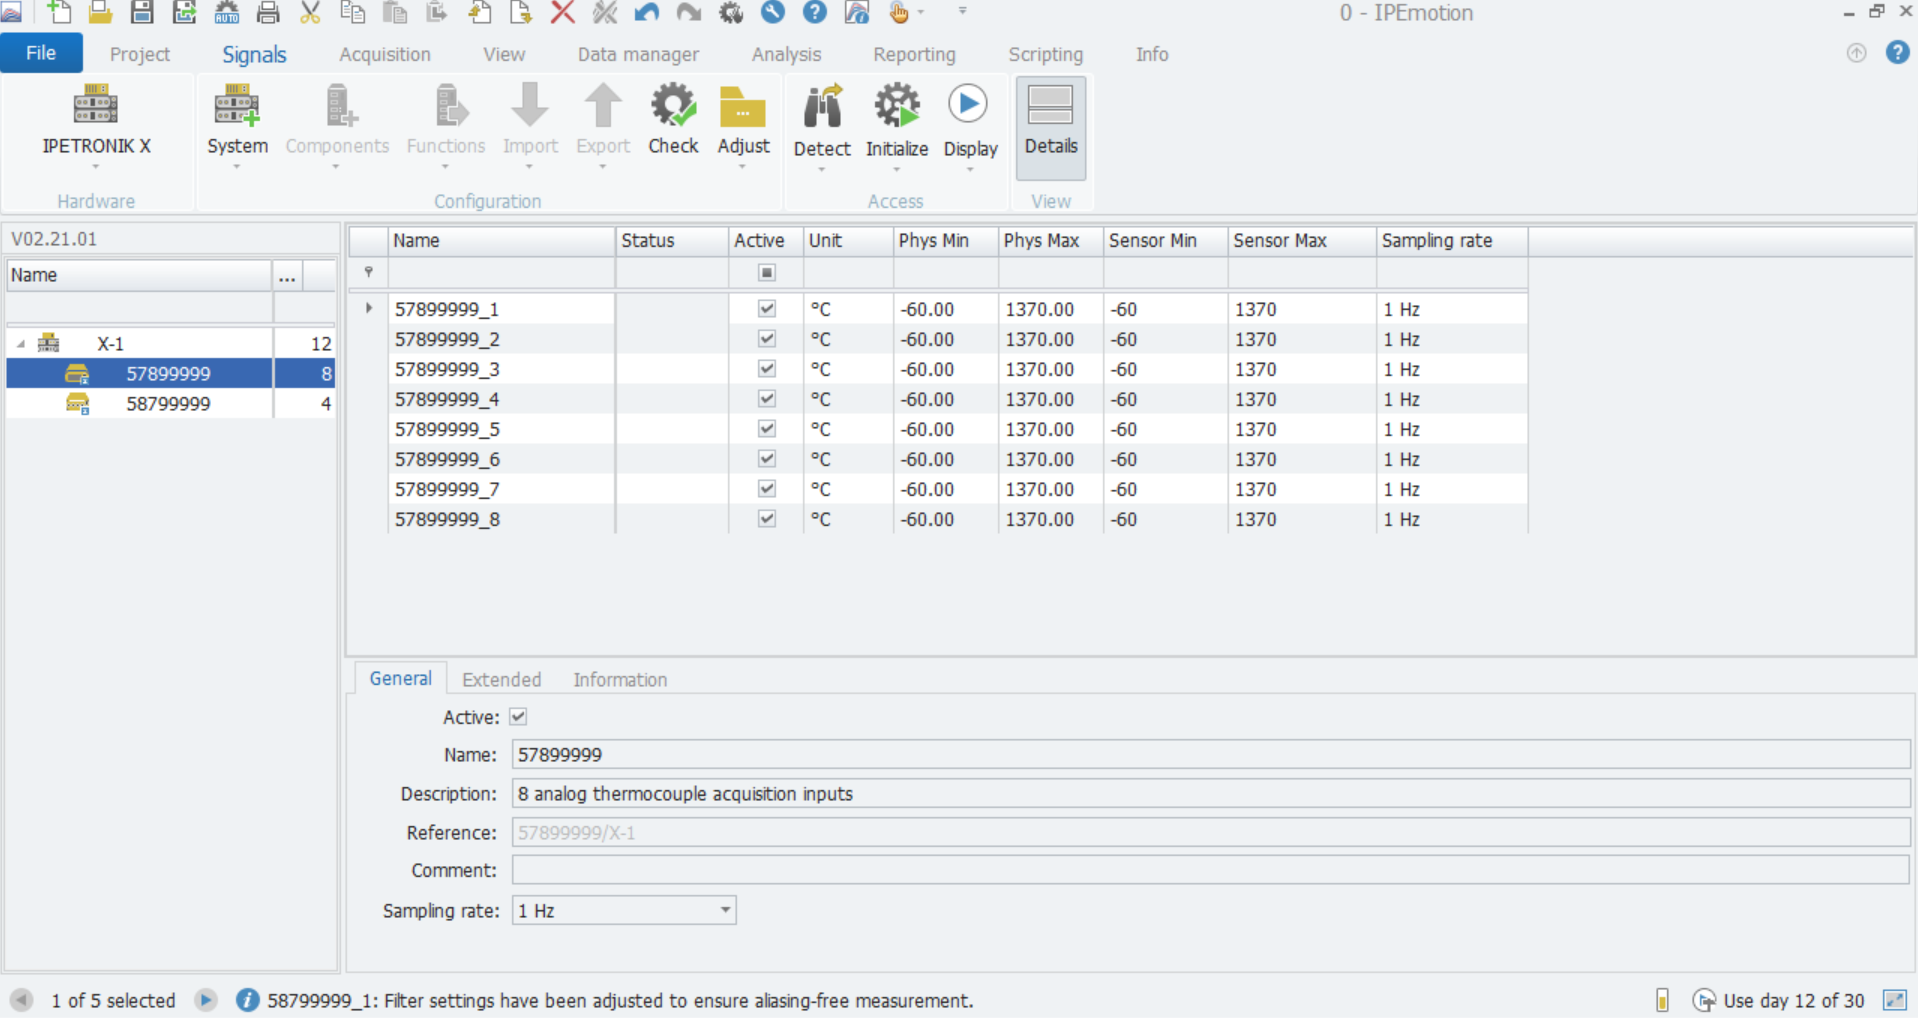
Task: Toggle Active checkbox in General tab
Action: pyautogui.click(x=518, y=717)
